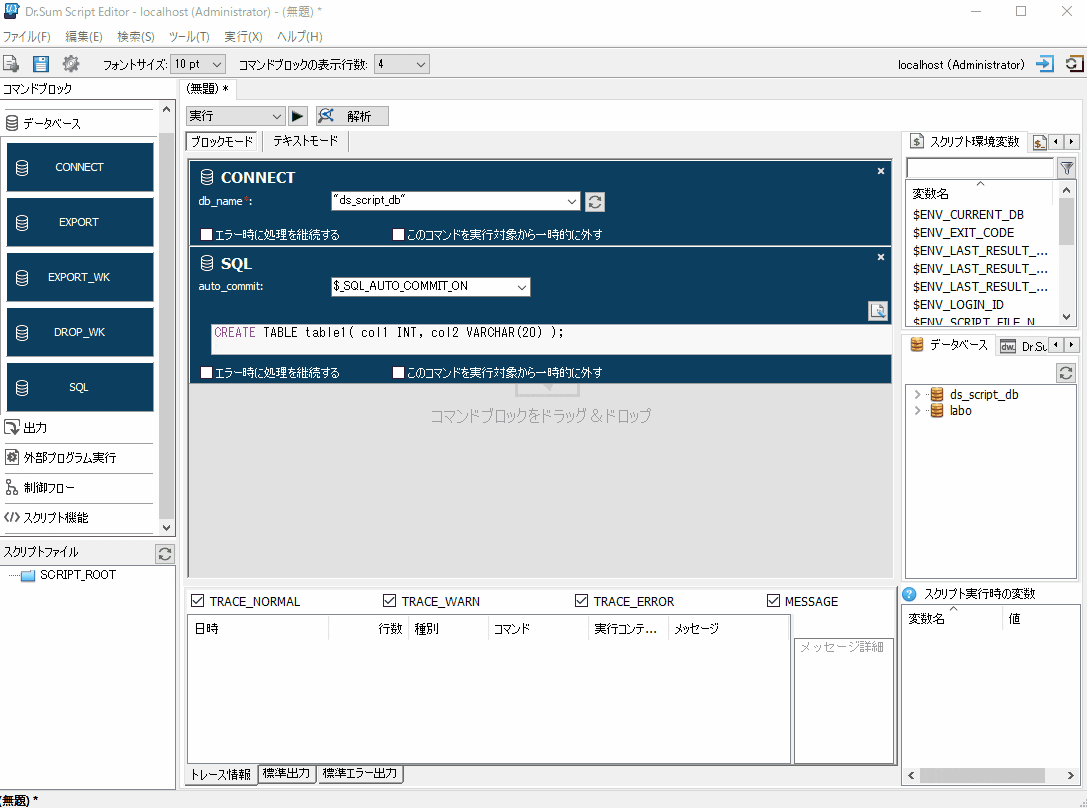Click the new script icon

pyautogui.click(x=13, y=63)
